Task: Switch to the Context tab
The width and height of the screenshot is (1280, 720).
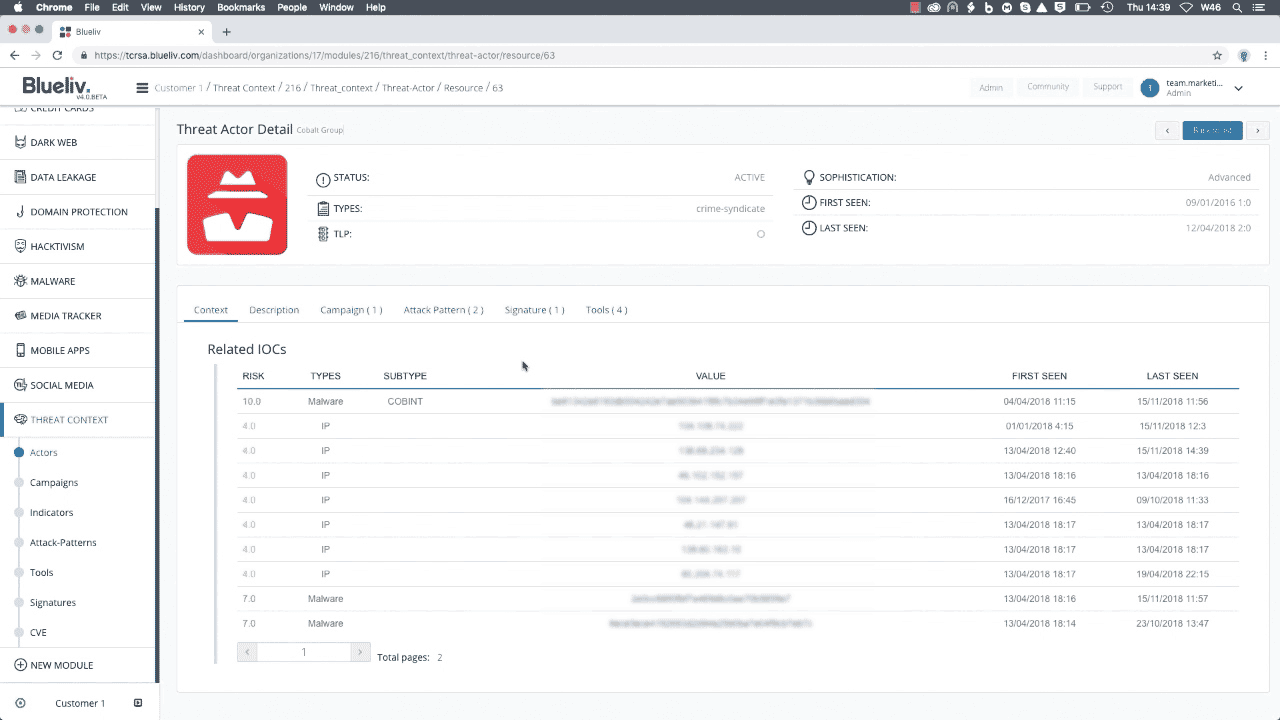Action: (x=211, y=310)
